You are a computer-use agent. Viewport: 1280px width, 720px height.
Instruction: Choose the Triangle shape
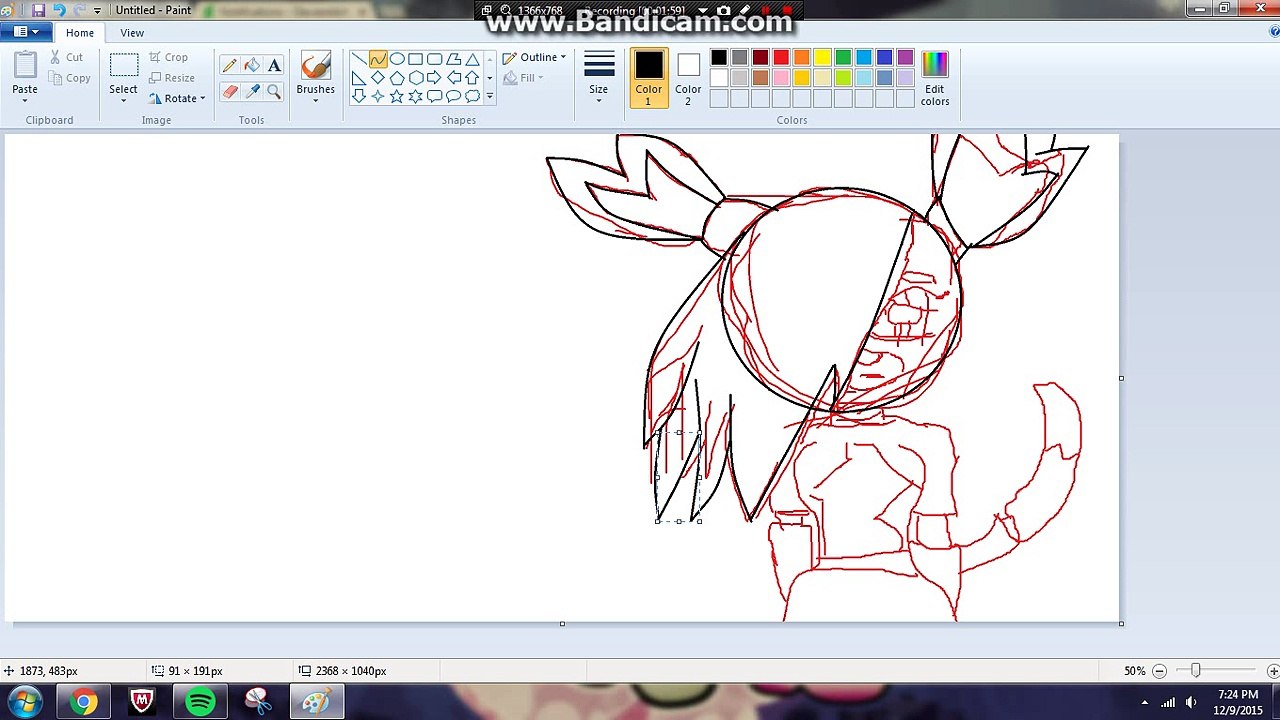(x=473, y=59)
